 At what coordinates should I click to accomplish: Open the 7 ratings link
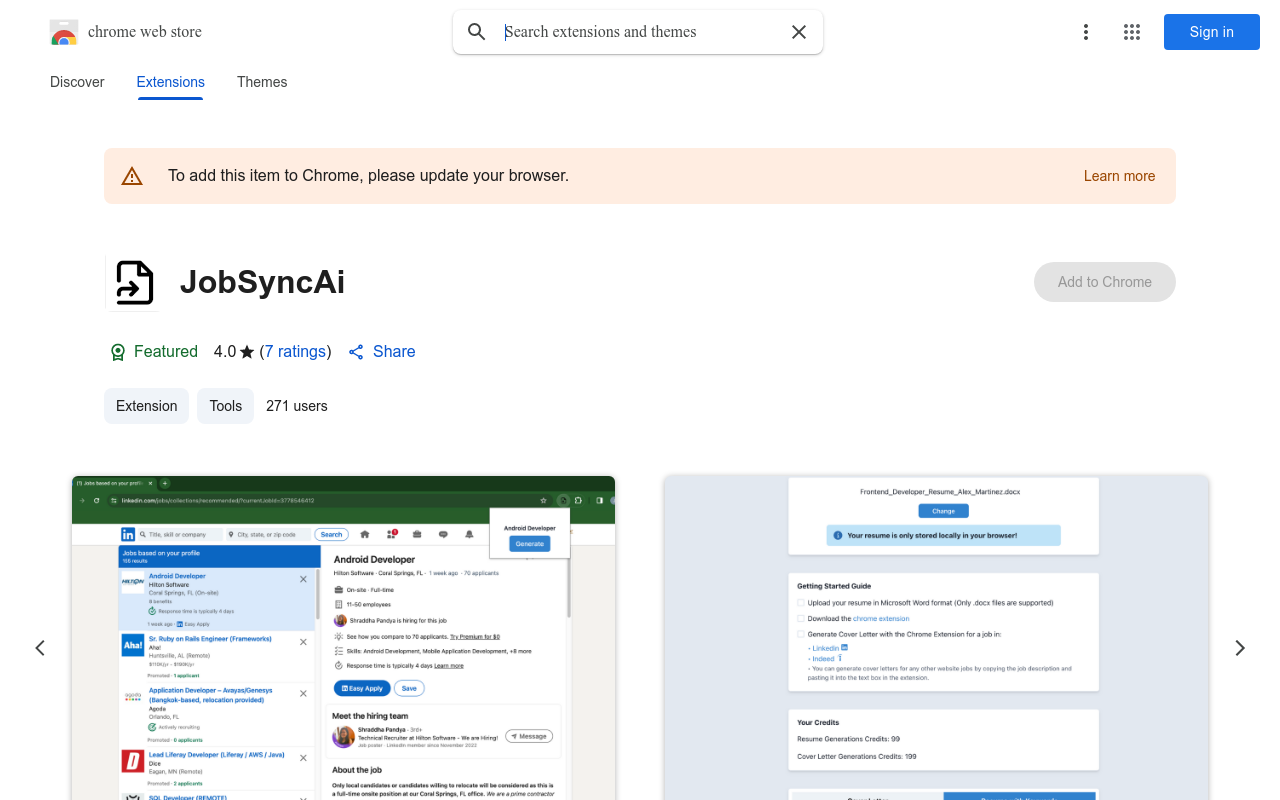(296, 352)
